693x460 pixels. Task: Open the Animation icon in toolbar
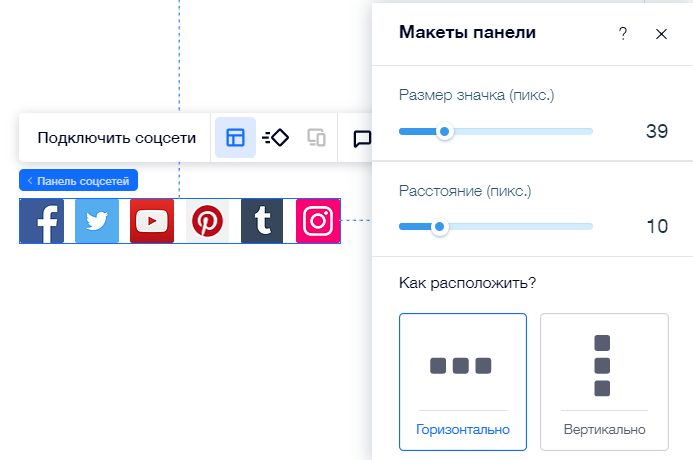[275, 137]
